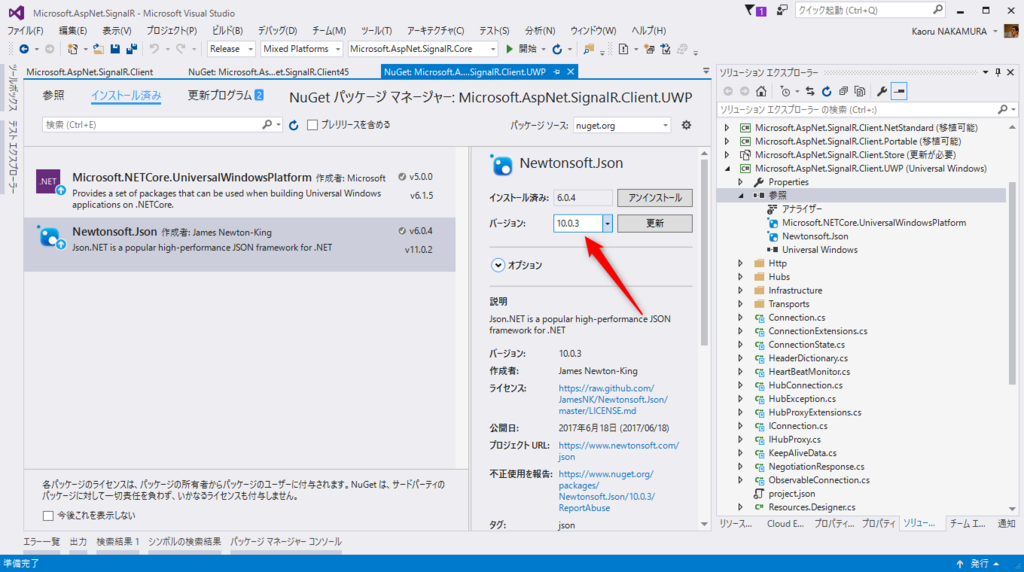1024x572 pixels.
Task: Select project.json in Solution Explorer
Action: coord(791,494)
